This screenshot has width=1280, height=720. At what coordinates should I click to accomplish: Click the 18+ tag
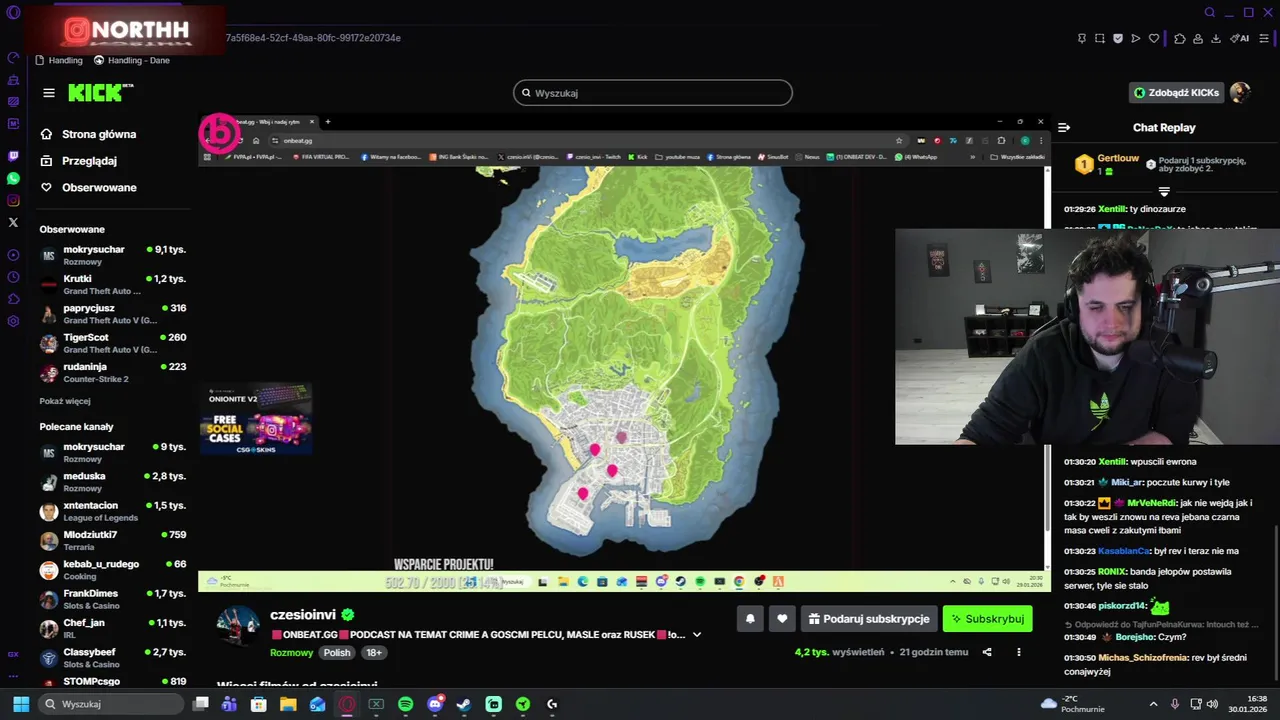pos(373,653)
